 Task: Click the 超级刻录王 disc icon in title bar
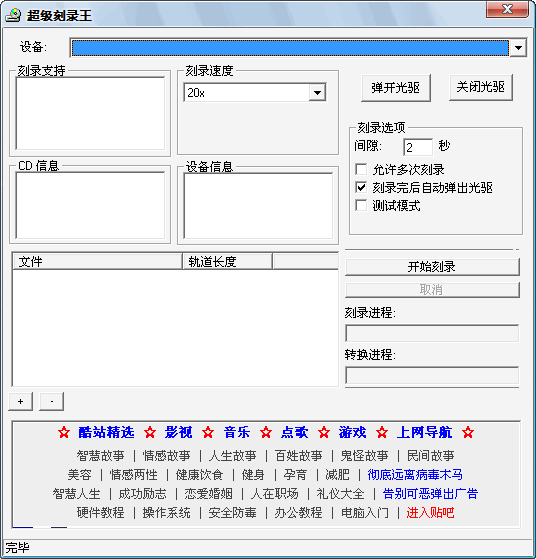[x=13, y=15]
